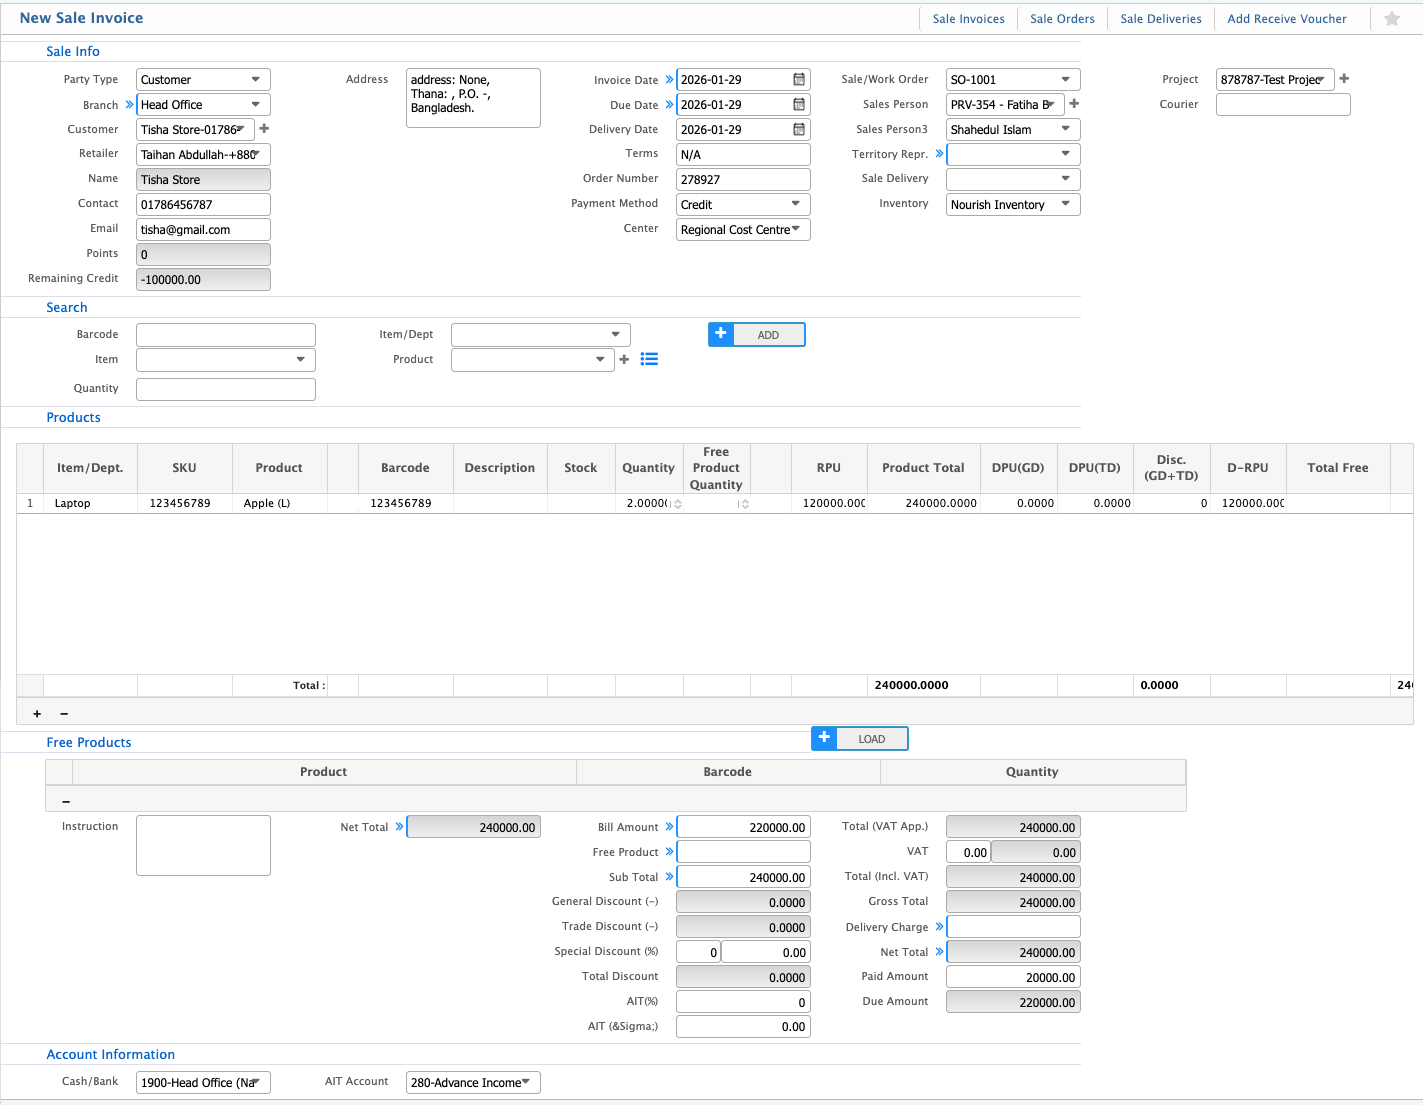Open the Invoice Date calendar picker
The width and height of the screenshot is (1423, 1105).
pyautogui.click(x=799, y=79)
